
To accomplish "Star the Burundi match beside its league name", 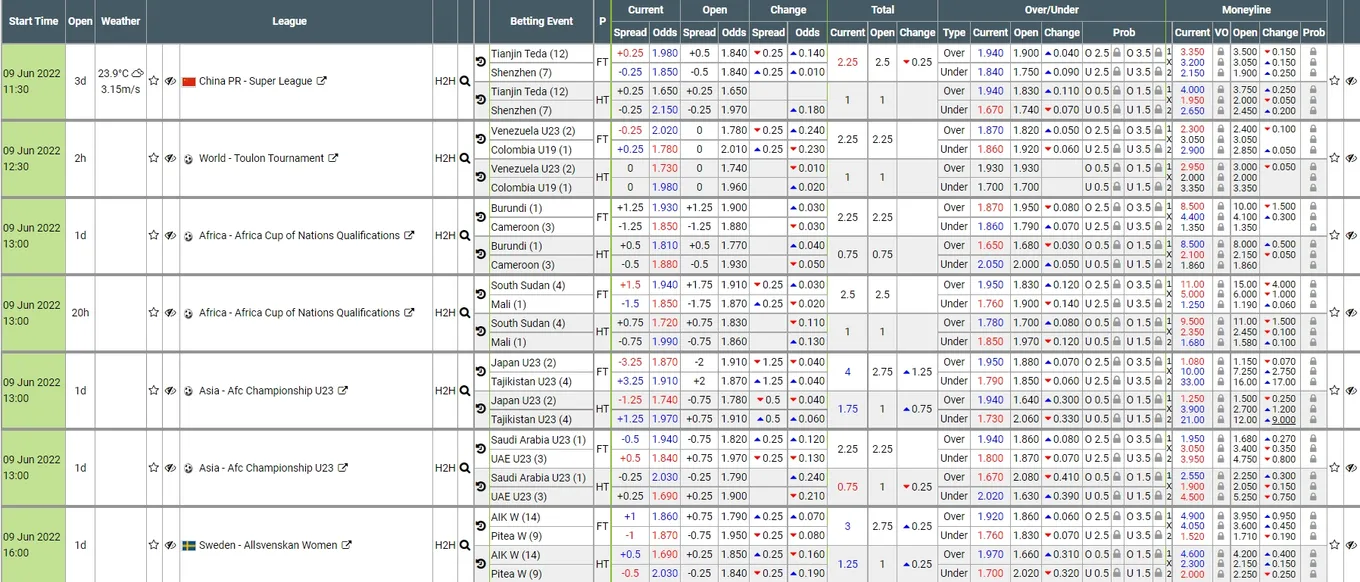I will click(x=154, y=236).
